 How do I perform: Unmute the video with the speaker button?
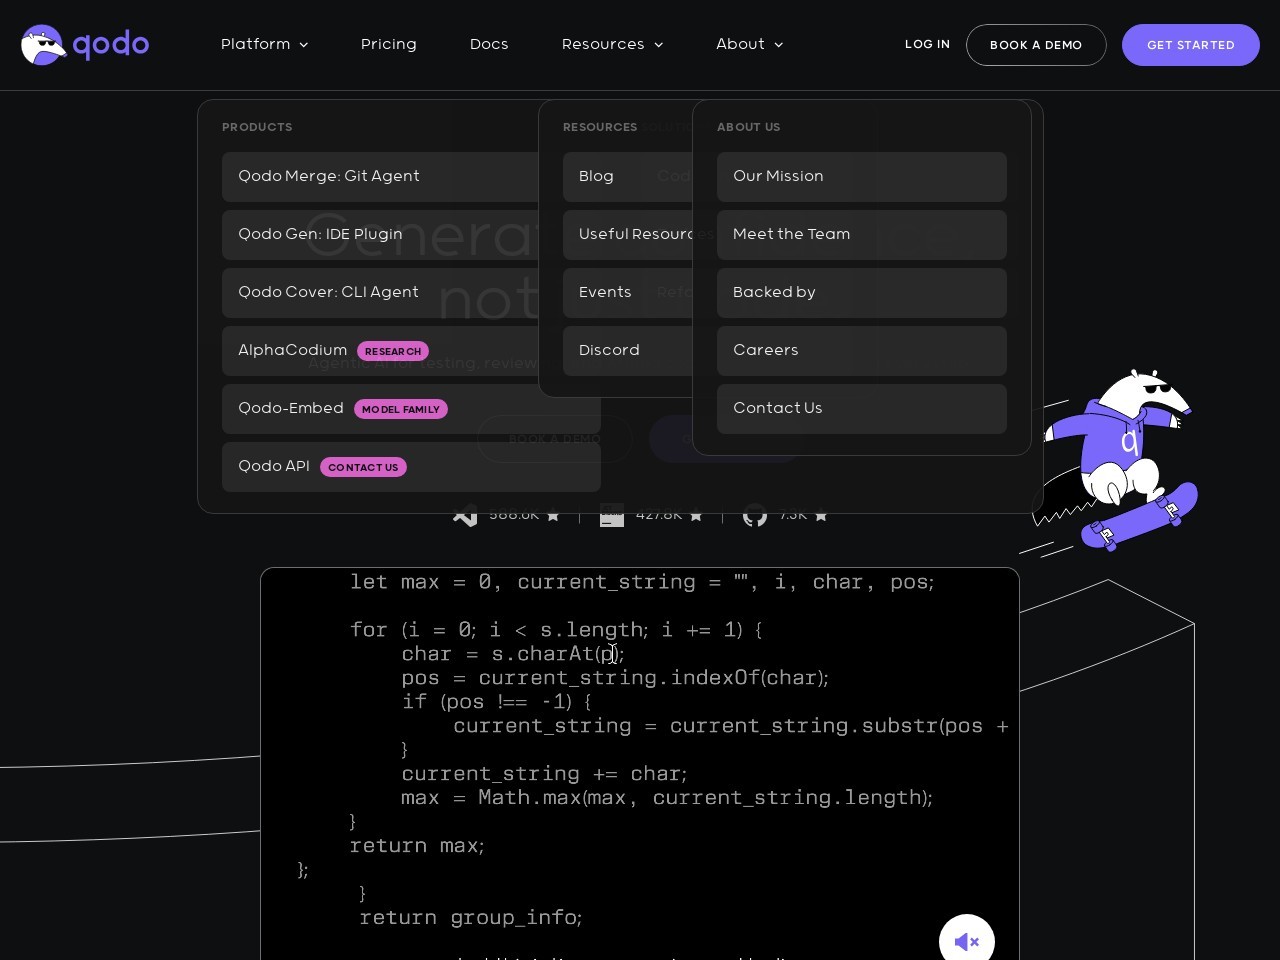966,941
